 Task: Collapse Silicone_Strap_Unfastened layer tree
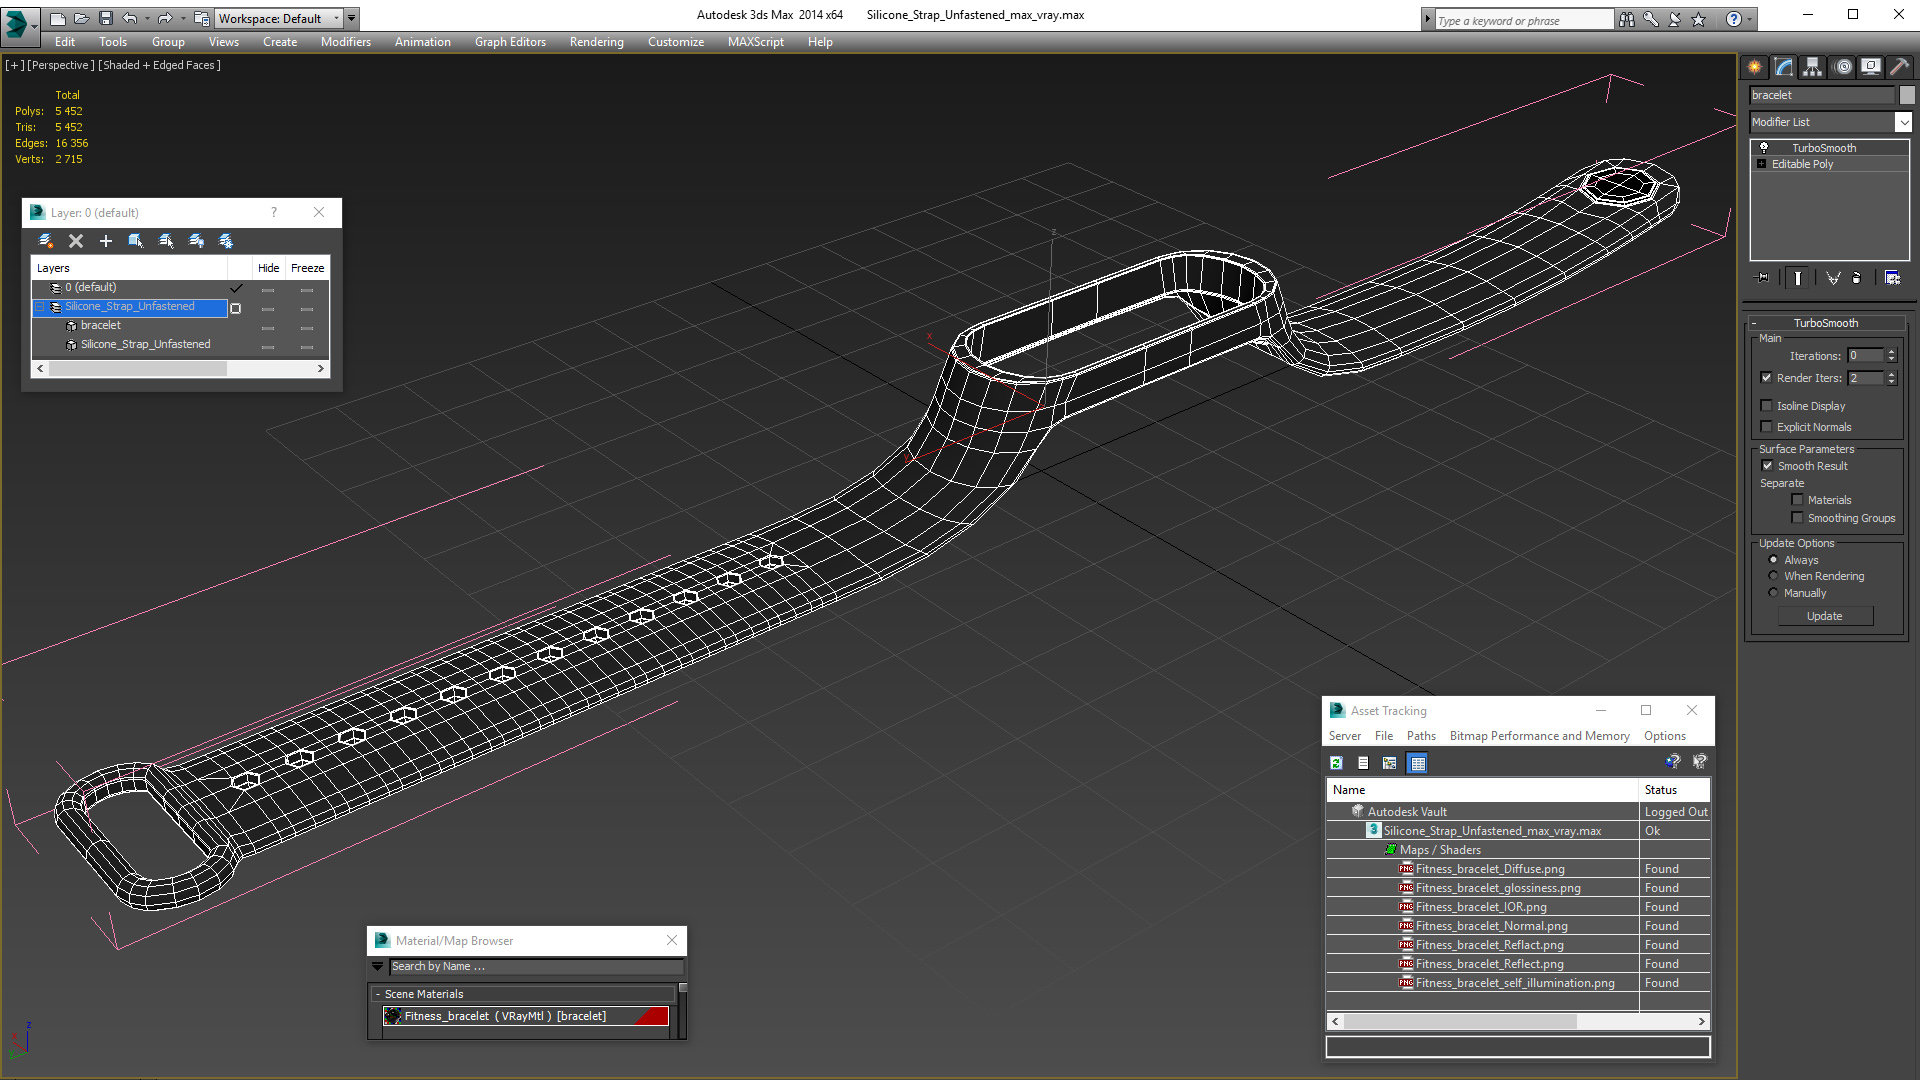coord(40,307)
